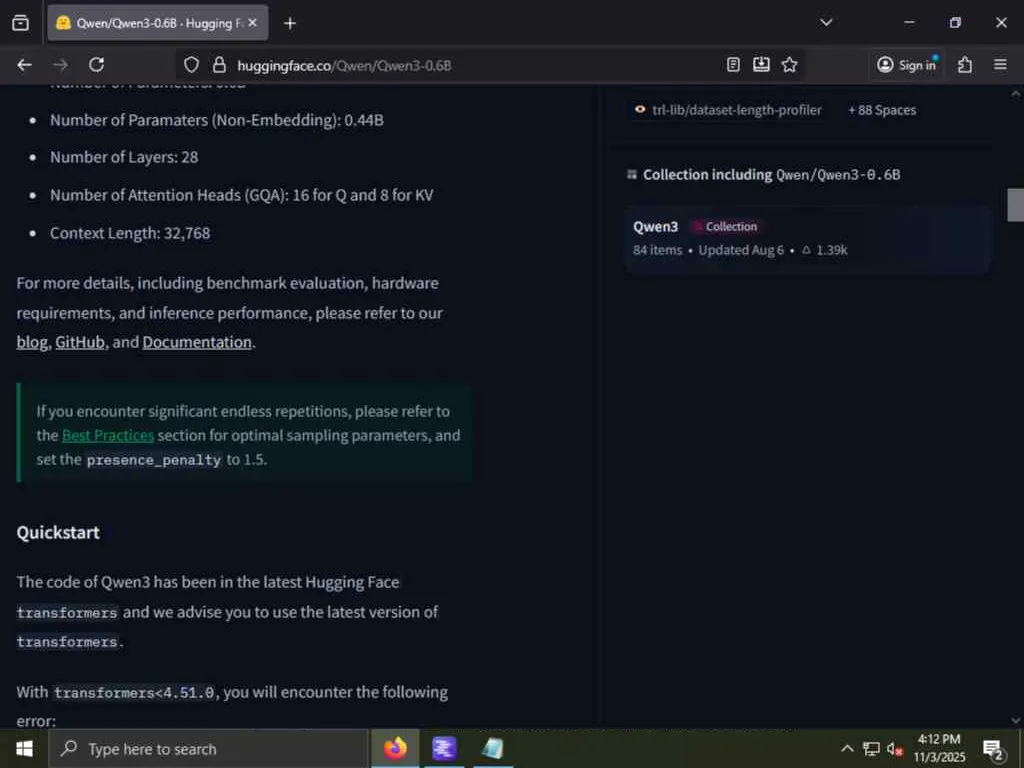Open the clock showing 4:12 PM
Image resolution: width=1024 pixels, height=768 pixels.
(x=939, y=748)
